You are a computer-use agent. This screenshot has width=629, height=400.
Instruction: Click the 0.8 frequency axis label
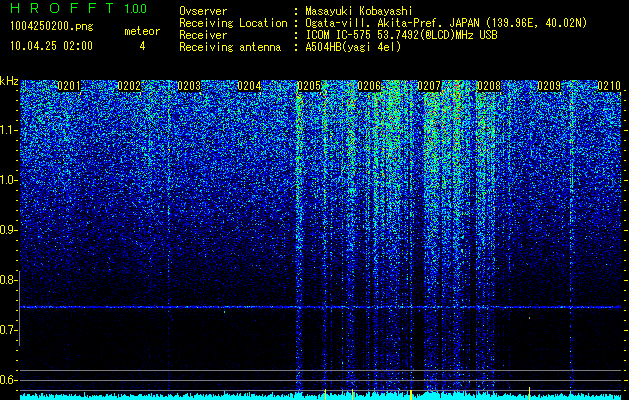pos(8,280)
